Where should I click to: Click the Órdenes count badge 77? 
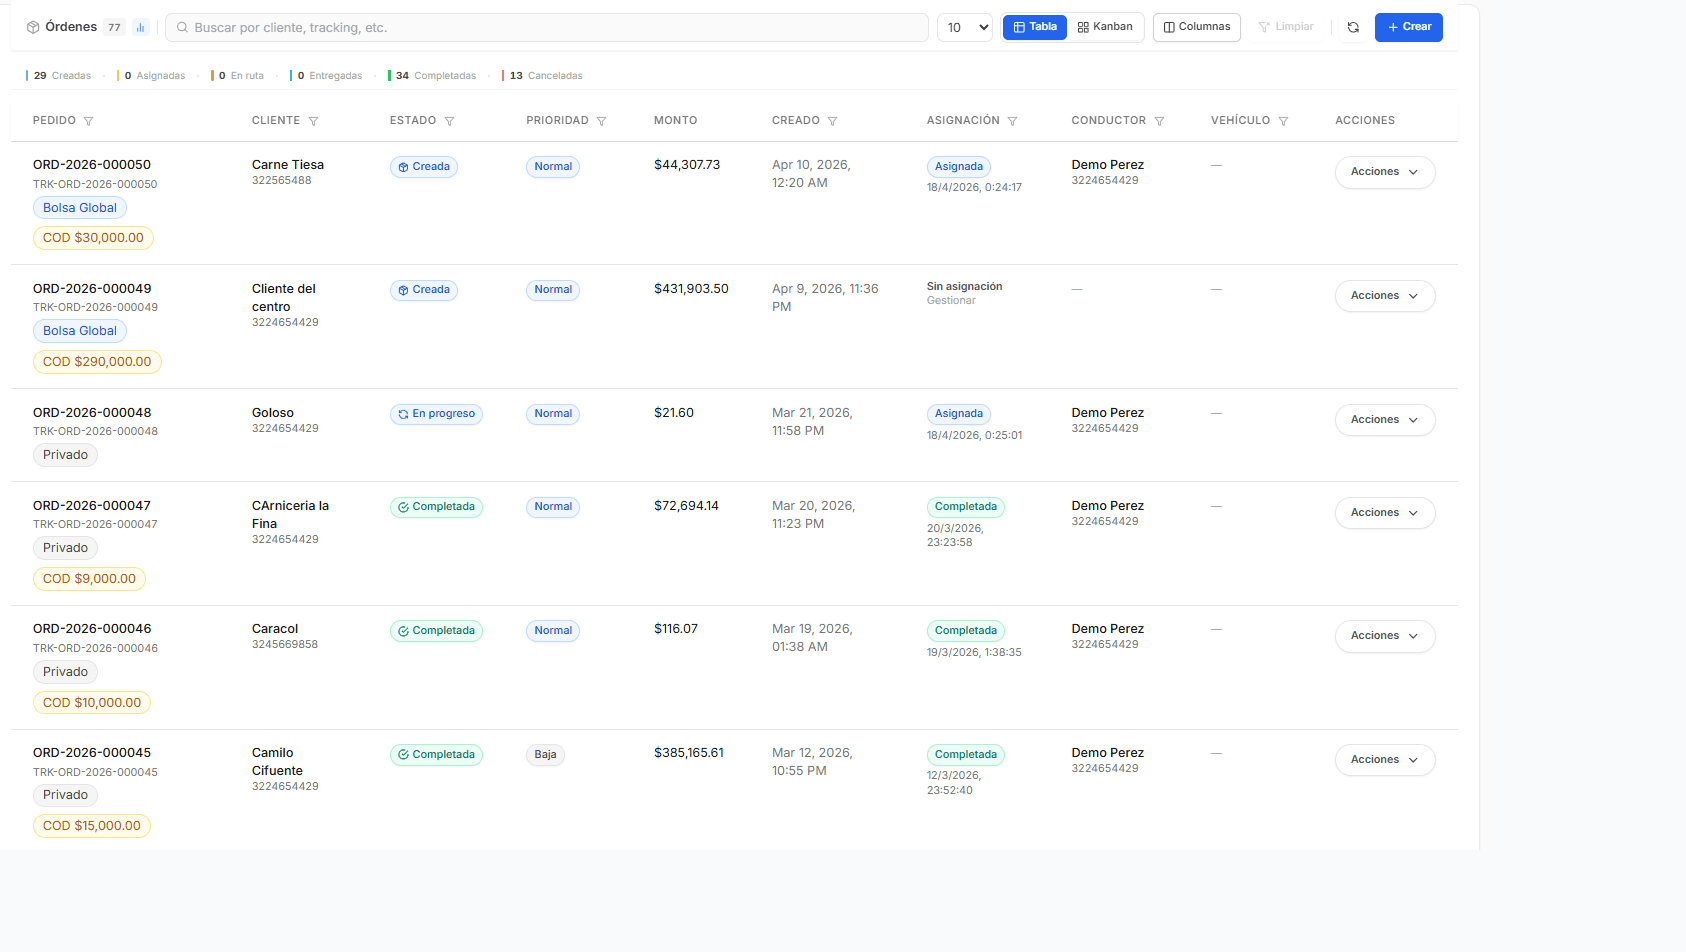pyautogui.click(x=114, y=28)
